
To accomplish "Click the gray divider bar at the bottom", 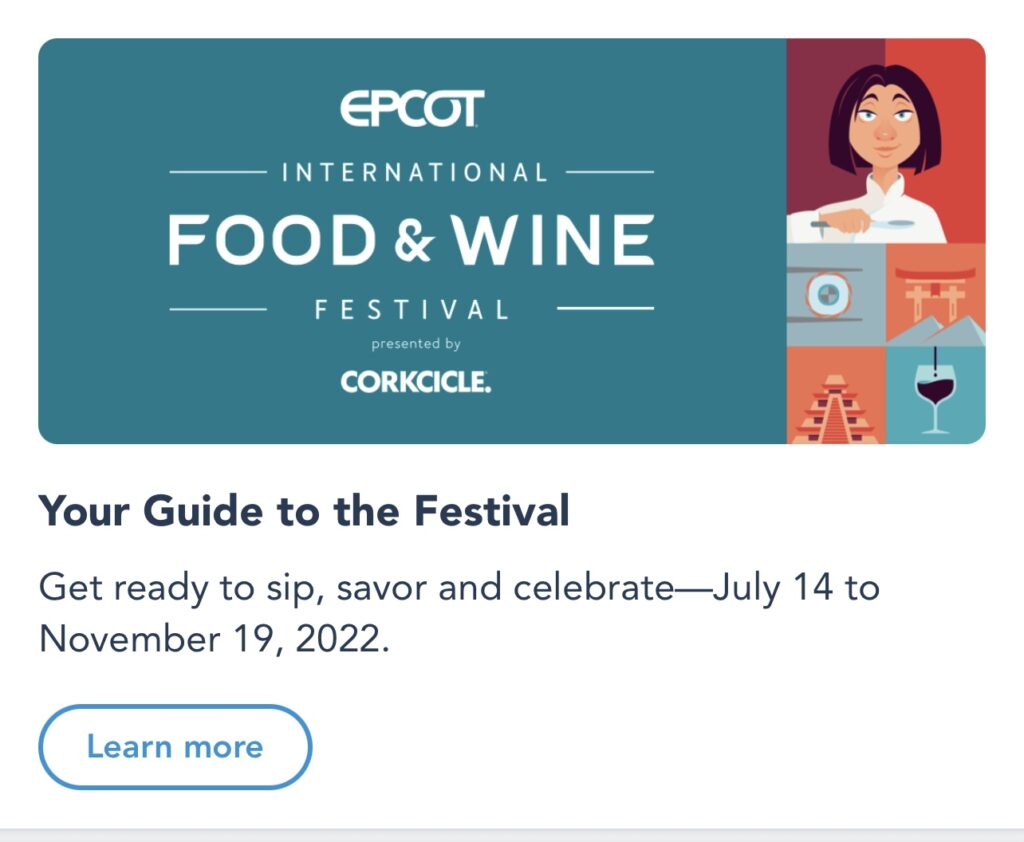I will pyautogui.click(x=512, y=835).
